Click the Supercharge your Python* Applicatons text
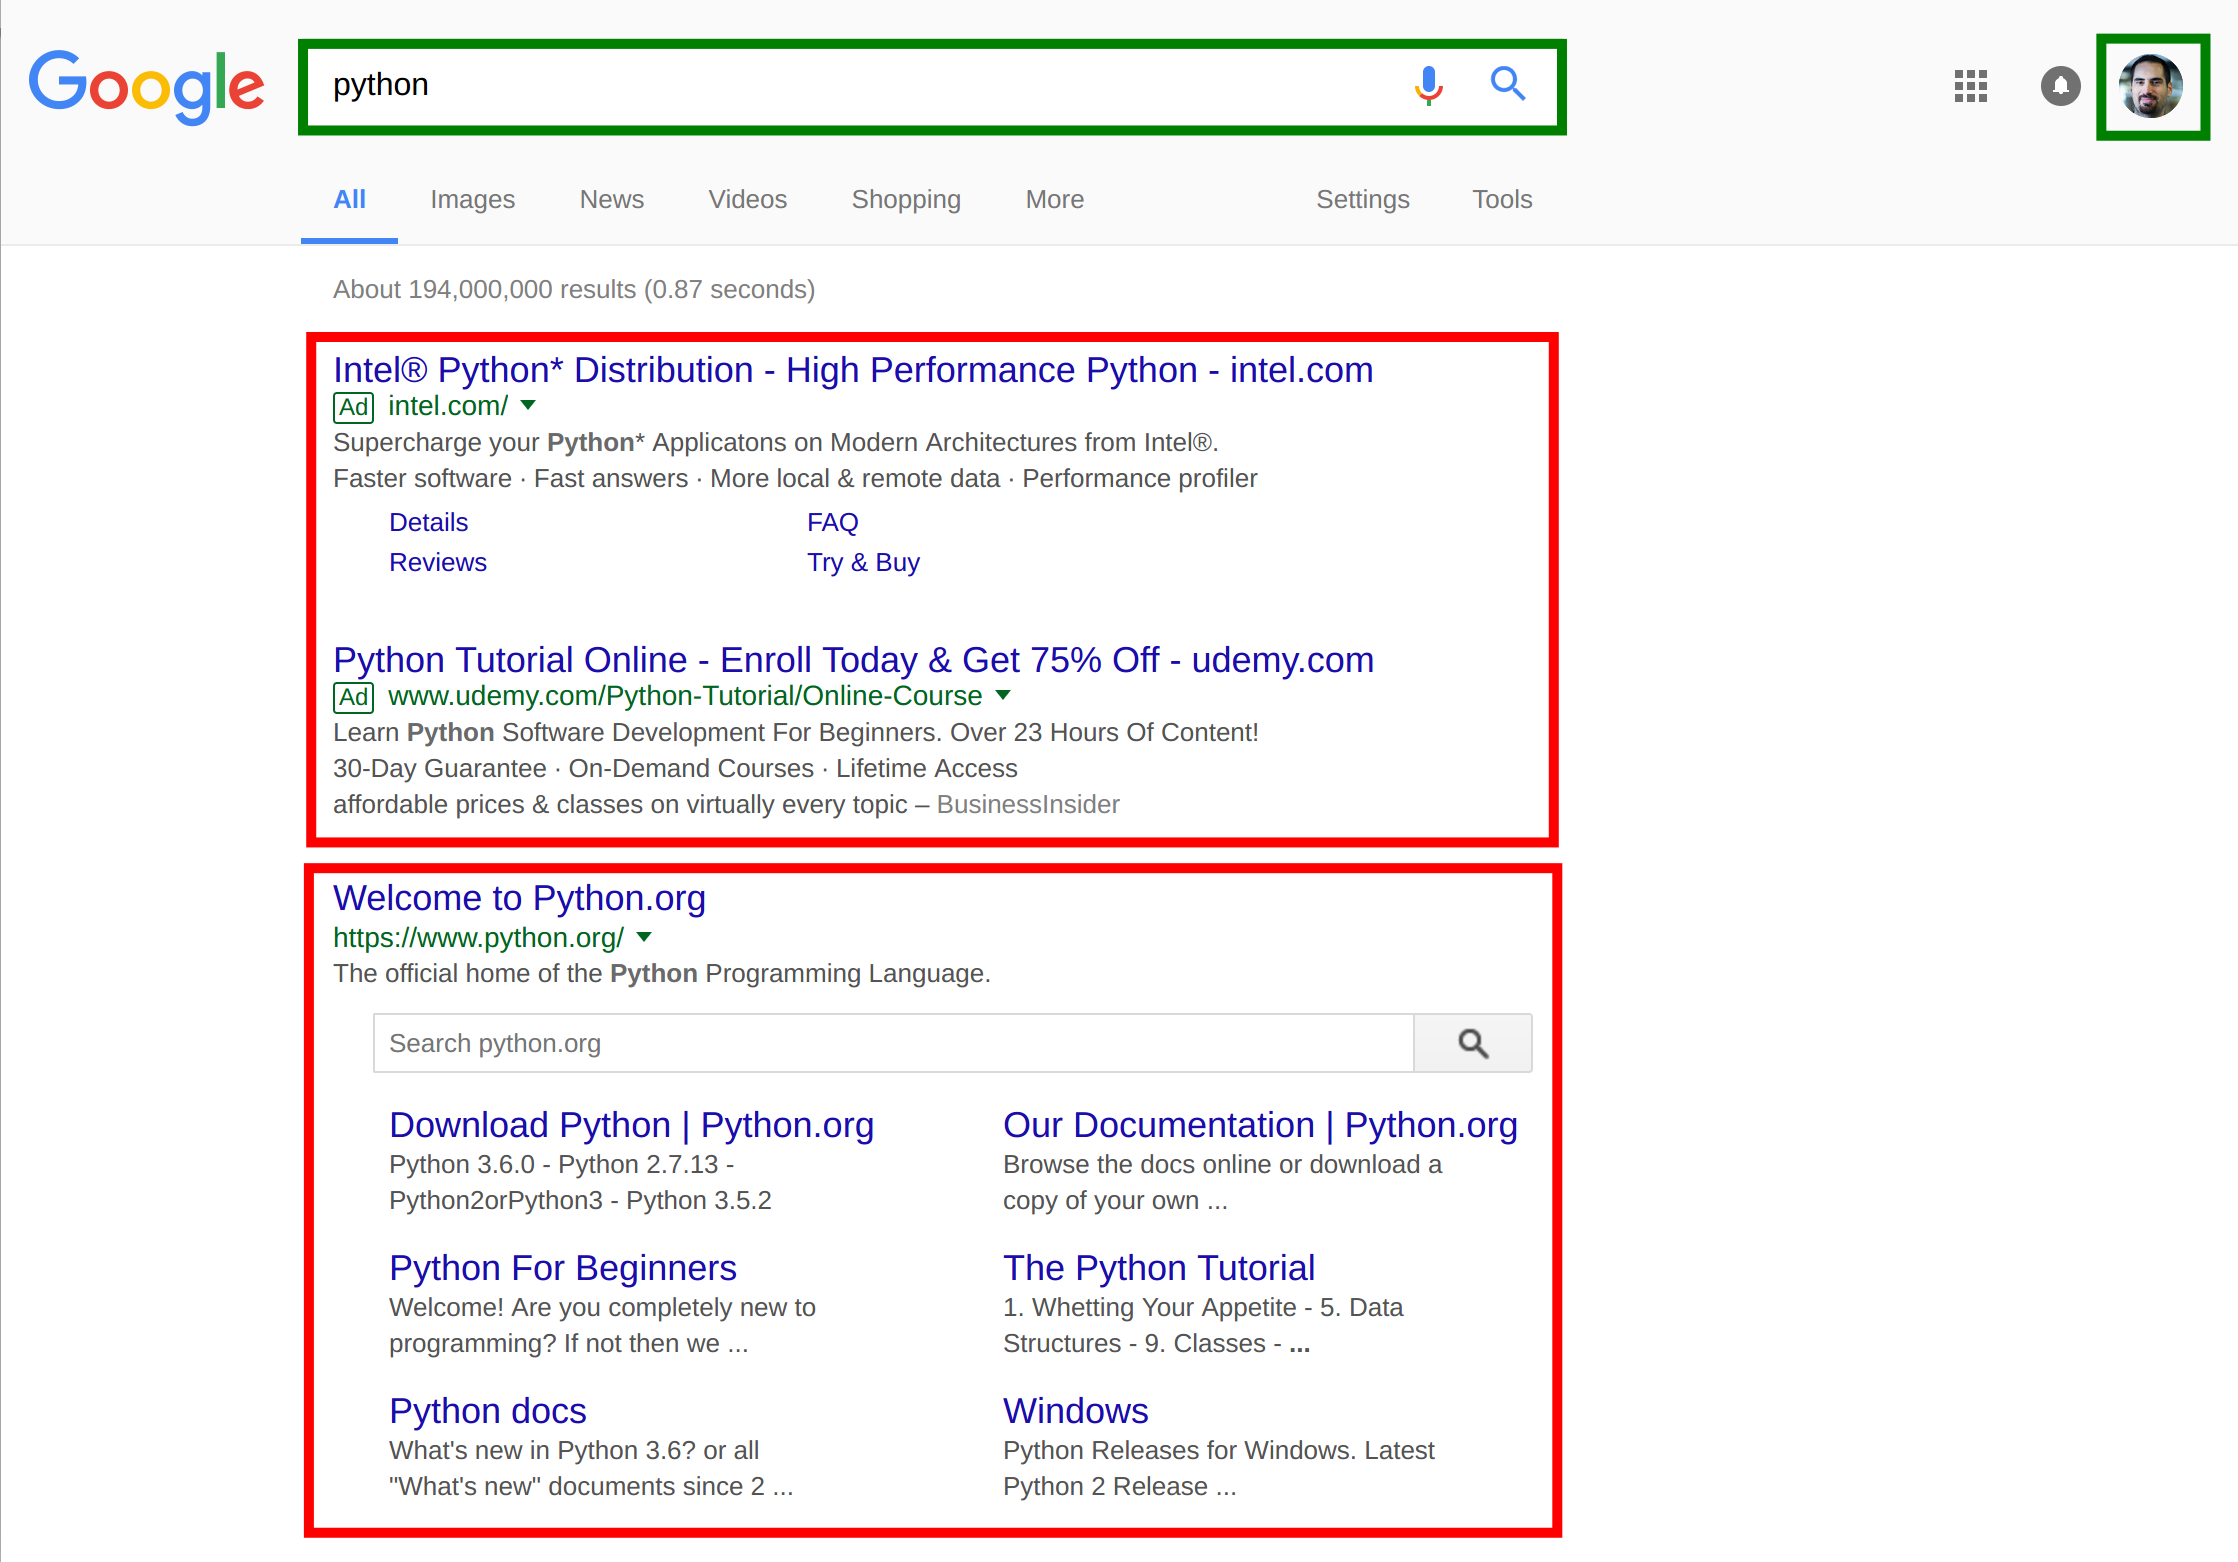2238x1562 pixels. [x=775, y=442]
